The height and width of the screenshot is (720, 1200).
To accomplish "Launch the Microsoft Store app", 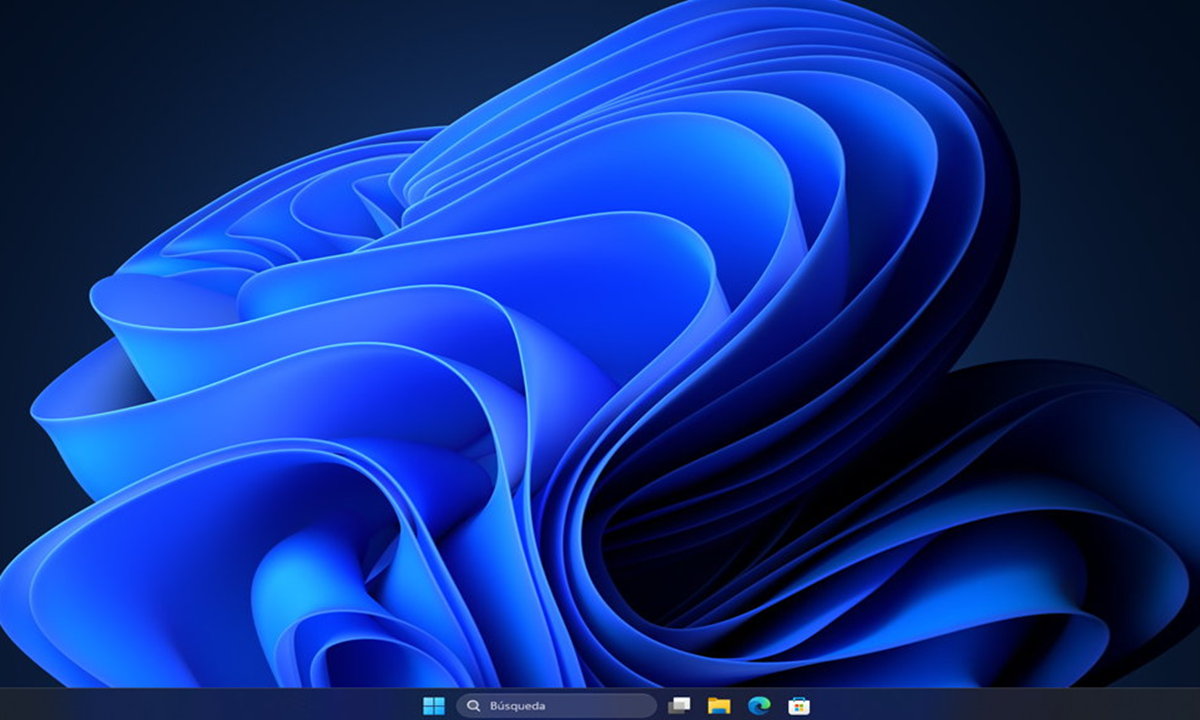I will pos(798,706).
